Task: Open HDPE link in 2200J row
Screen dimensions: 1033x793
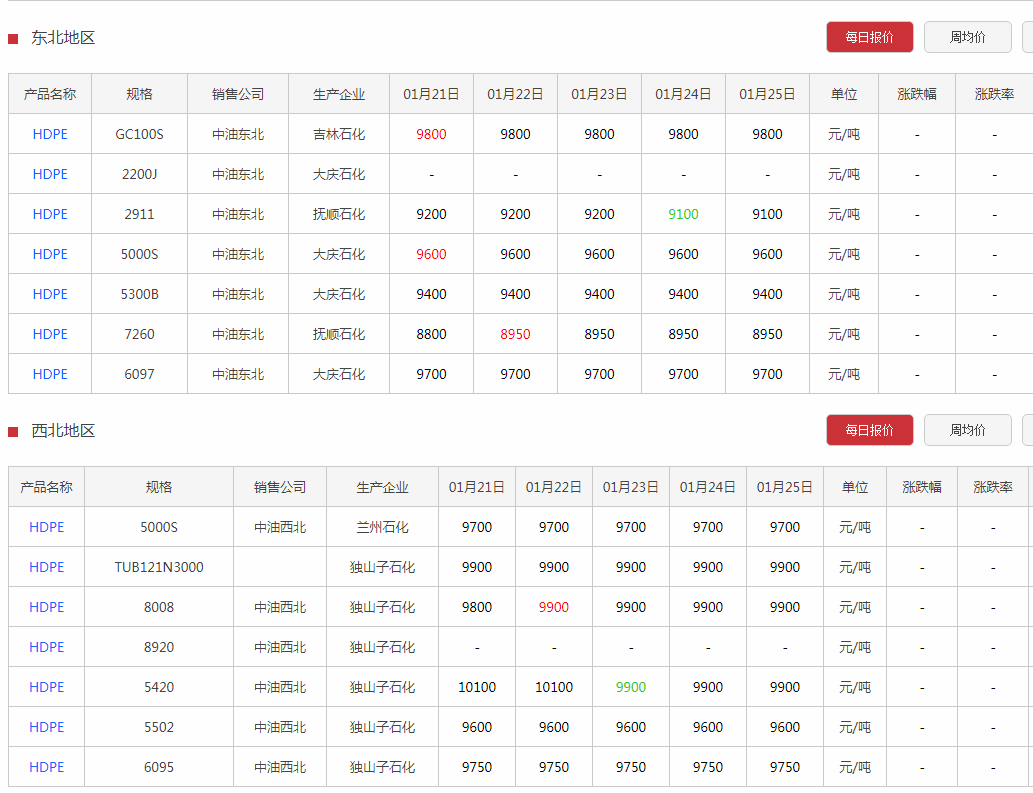Action: (x=50, y=175)
